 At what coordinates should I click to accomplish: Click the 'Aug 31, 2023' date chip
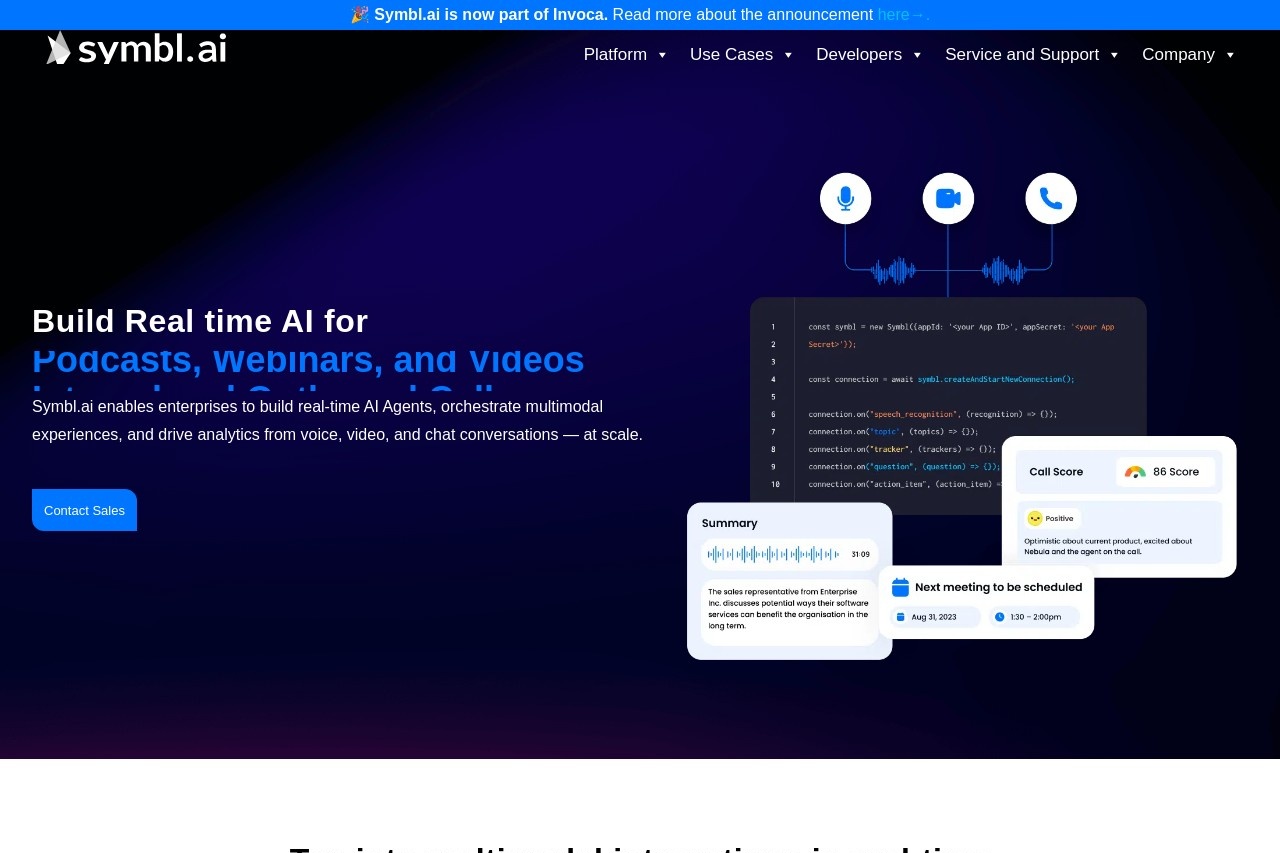tap(934, 617)
